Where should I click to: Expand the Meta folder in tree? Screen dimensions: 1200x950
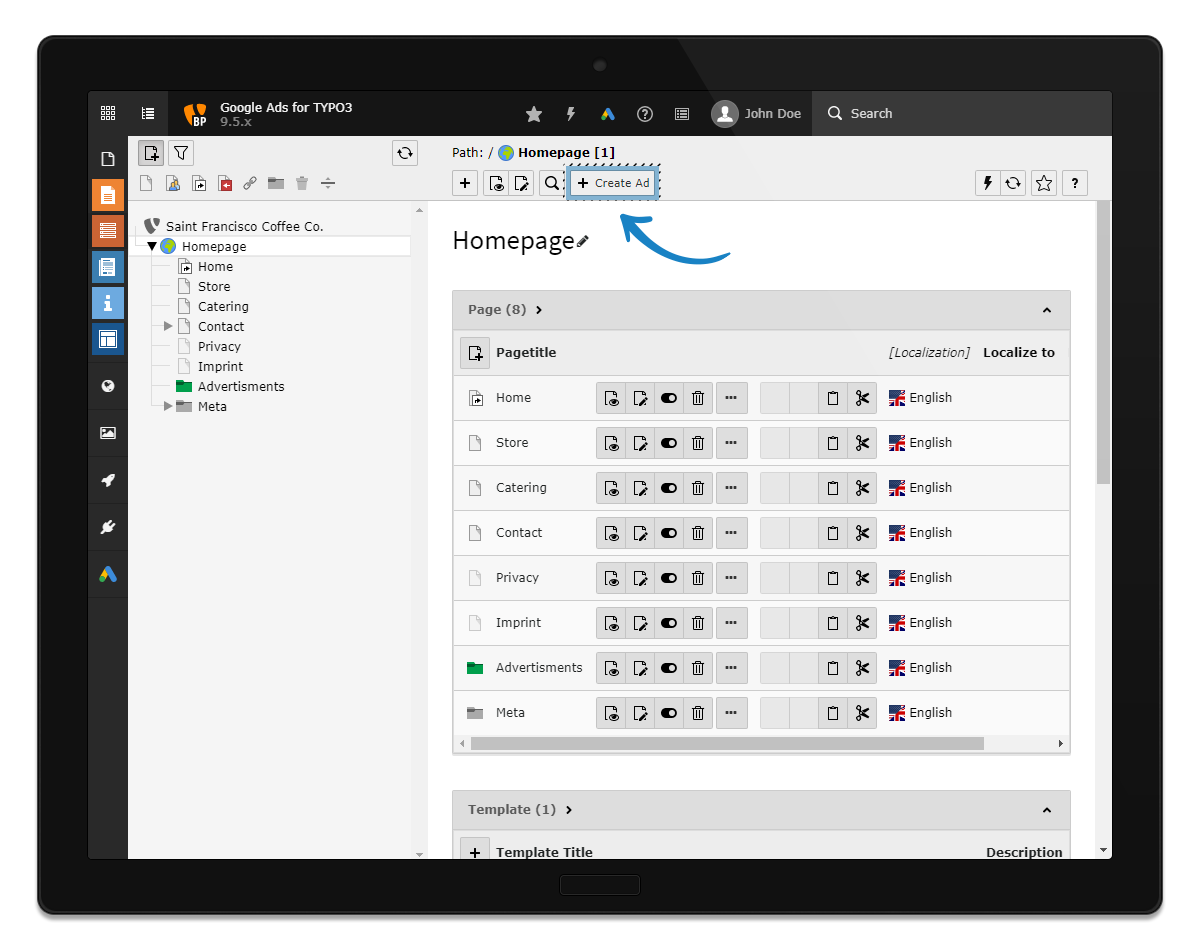[168, 407]
